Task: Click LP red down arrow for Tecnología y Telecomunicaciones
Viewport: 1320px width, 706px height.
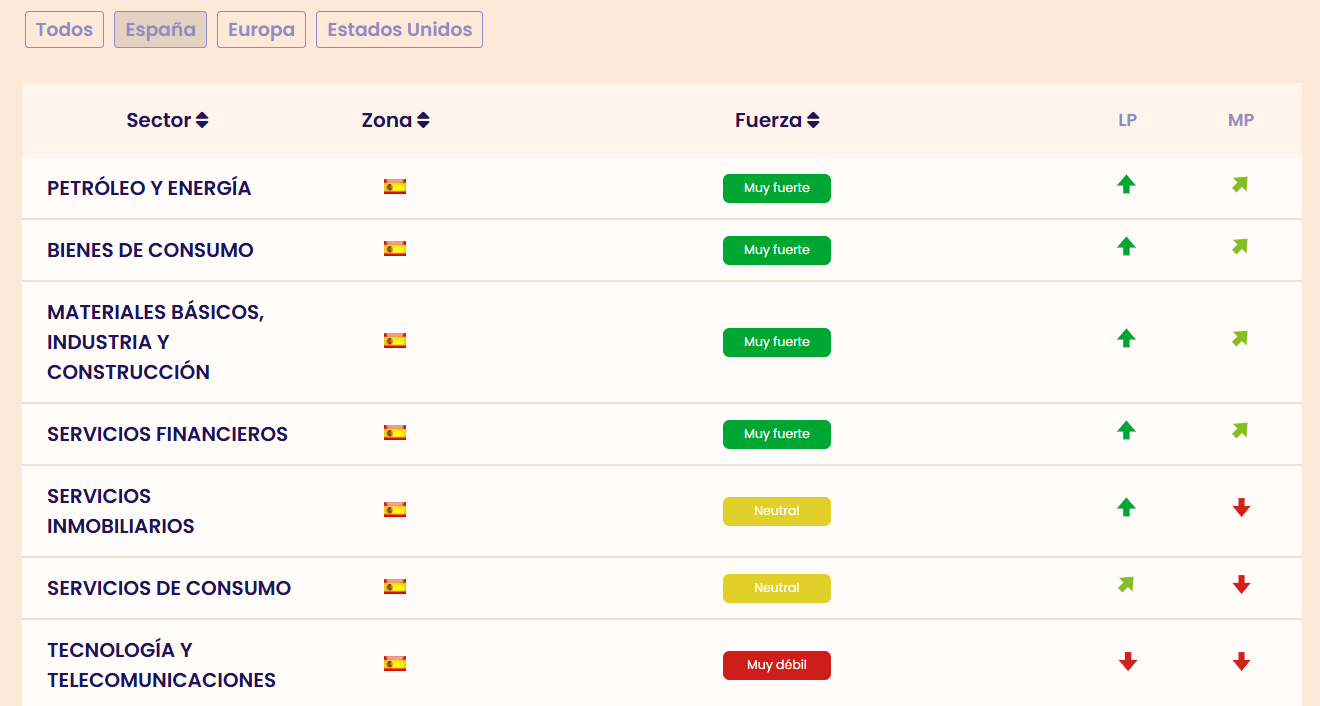Action: 1127,661
